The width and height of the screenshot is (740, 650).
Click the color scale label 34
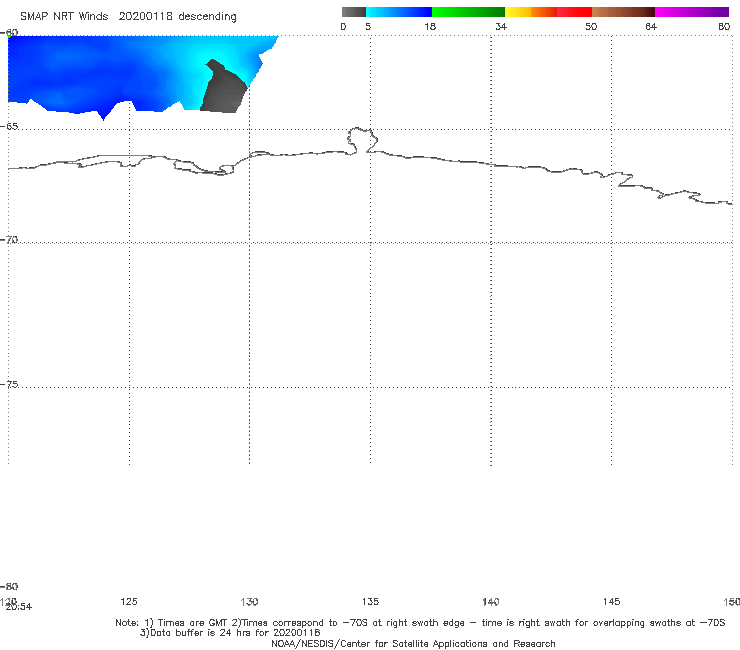click(501, 26)
